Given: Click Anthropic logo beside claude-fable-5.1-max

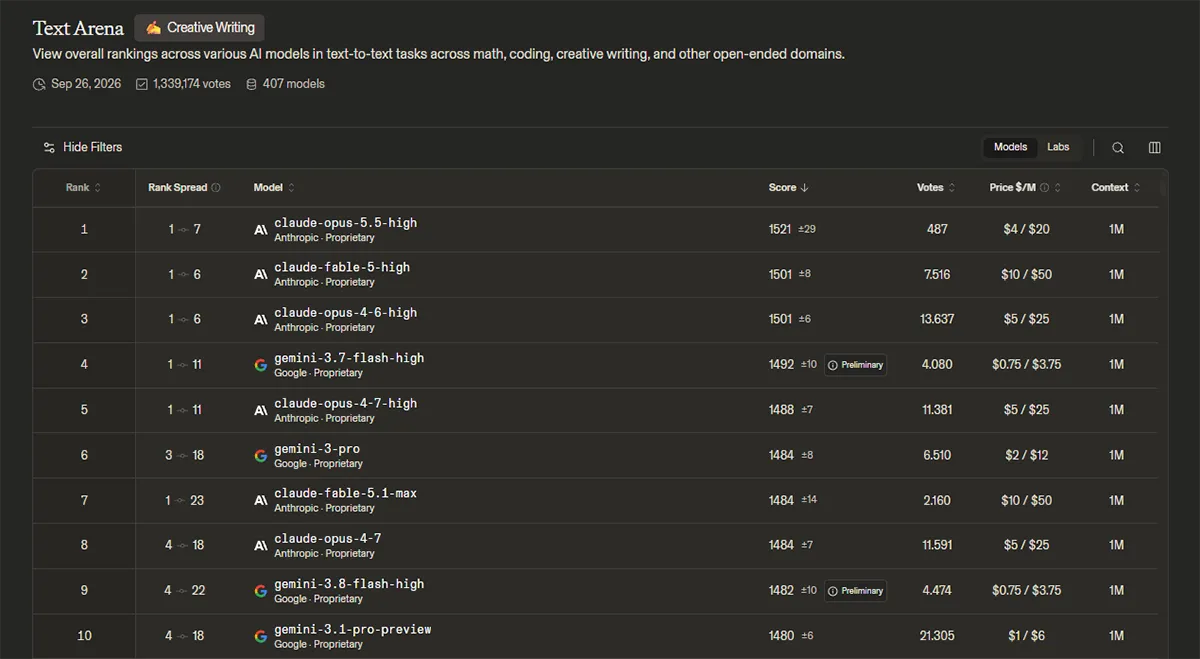Looking at the screenshot, I should (x=261, y=501).
